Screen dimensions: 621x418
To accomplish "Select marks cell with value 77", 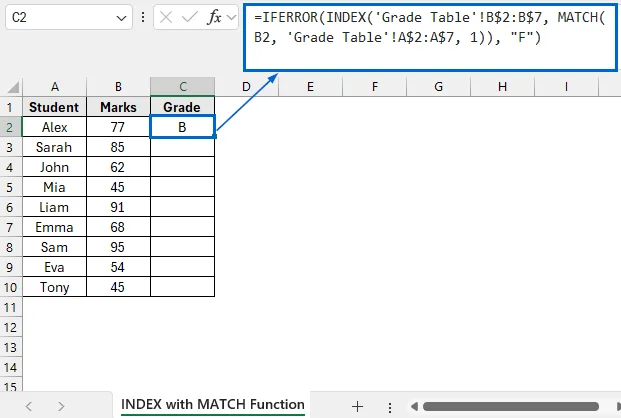I will [118, 127].
